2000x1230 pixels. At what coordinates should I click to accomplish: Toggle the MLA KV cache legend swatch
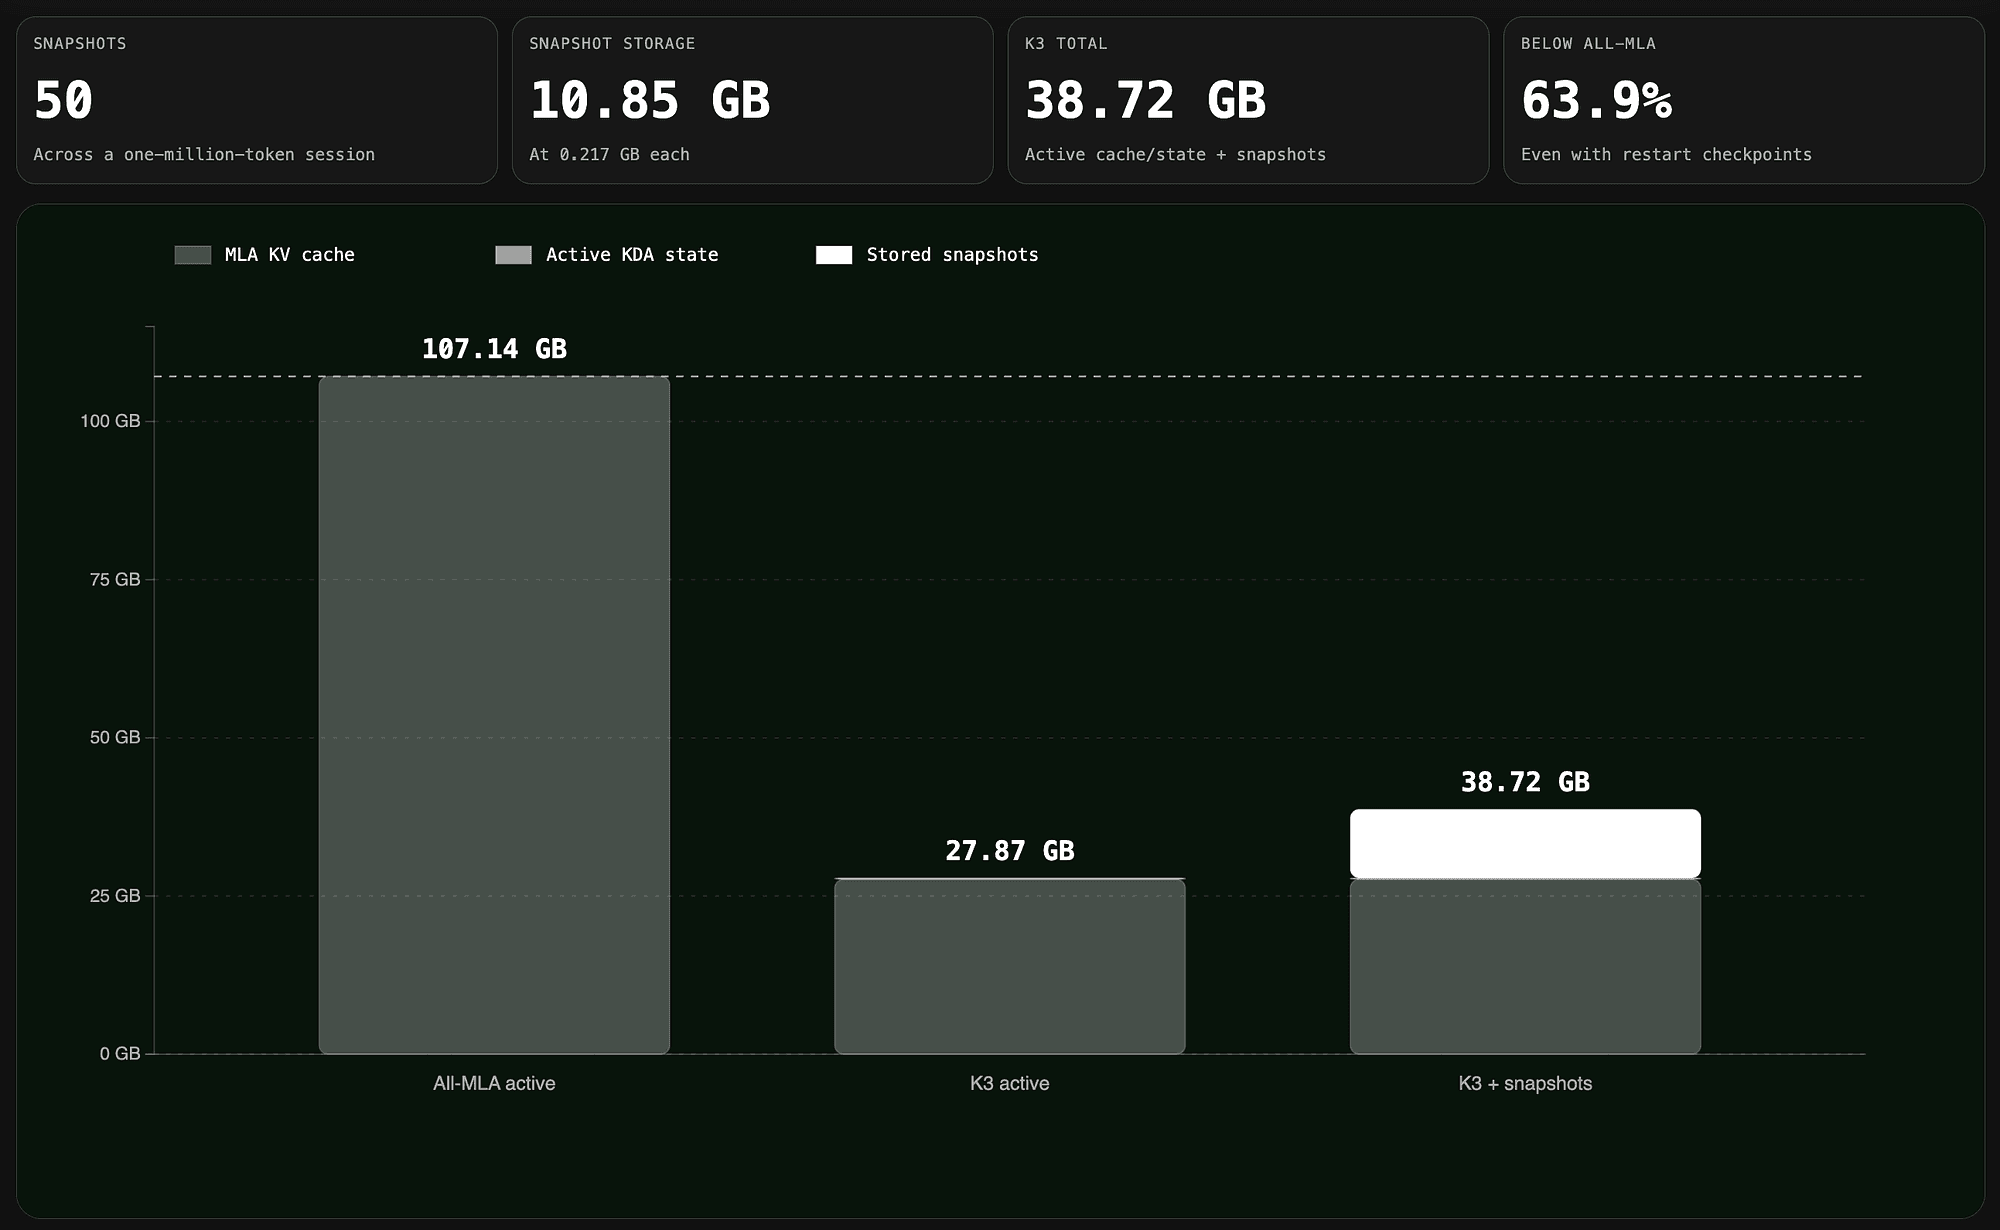click(x=192, y=255)
